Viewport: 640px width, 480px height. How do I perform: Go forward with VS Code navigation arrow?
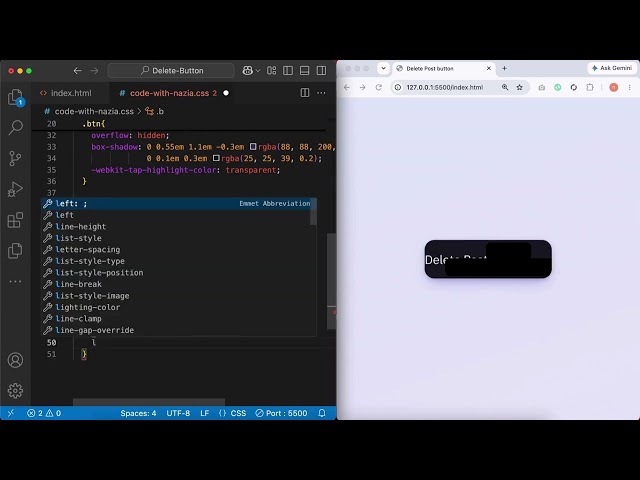coord(94,71)
